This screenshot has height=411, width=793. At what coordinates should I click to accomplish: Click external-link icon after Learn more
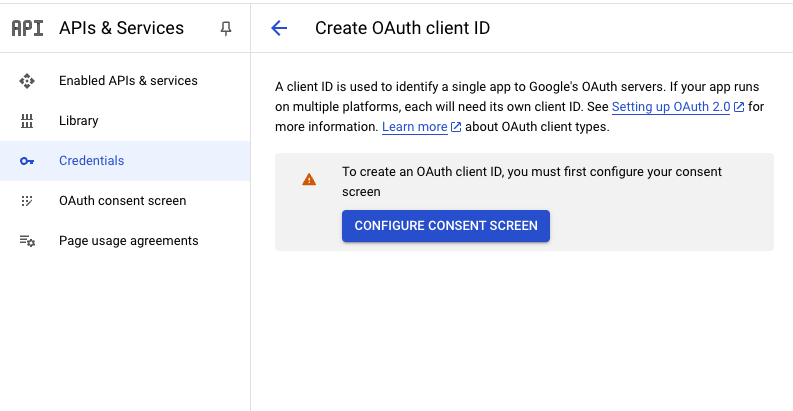(x=456, y=127)
